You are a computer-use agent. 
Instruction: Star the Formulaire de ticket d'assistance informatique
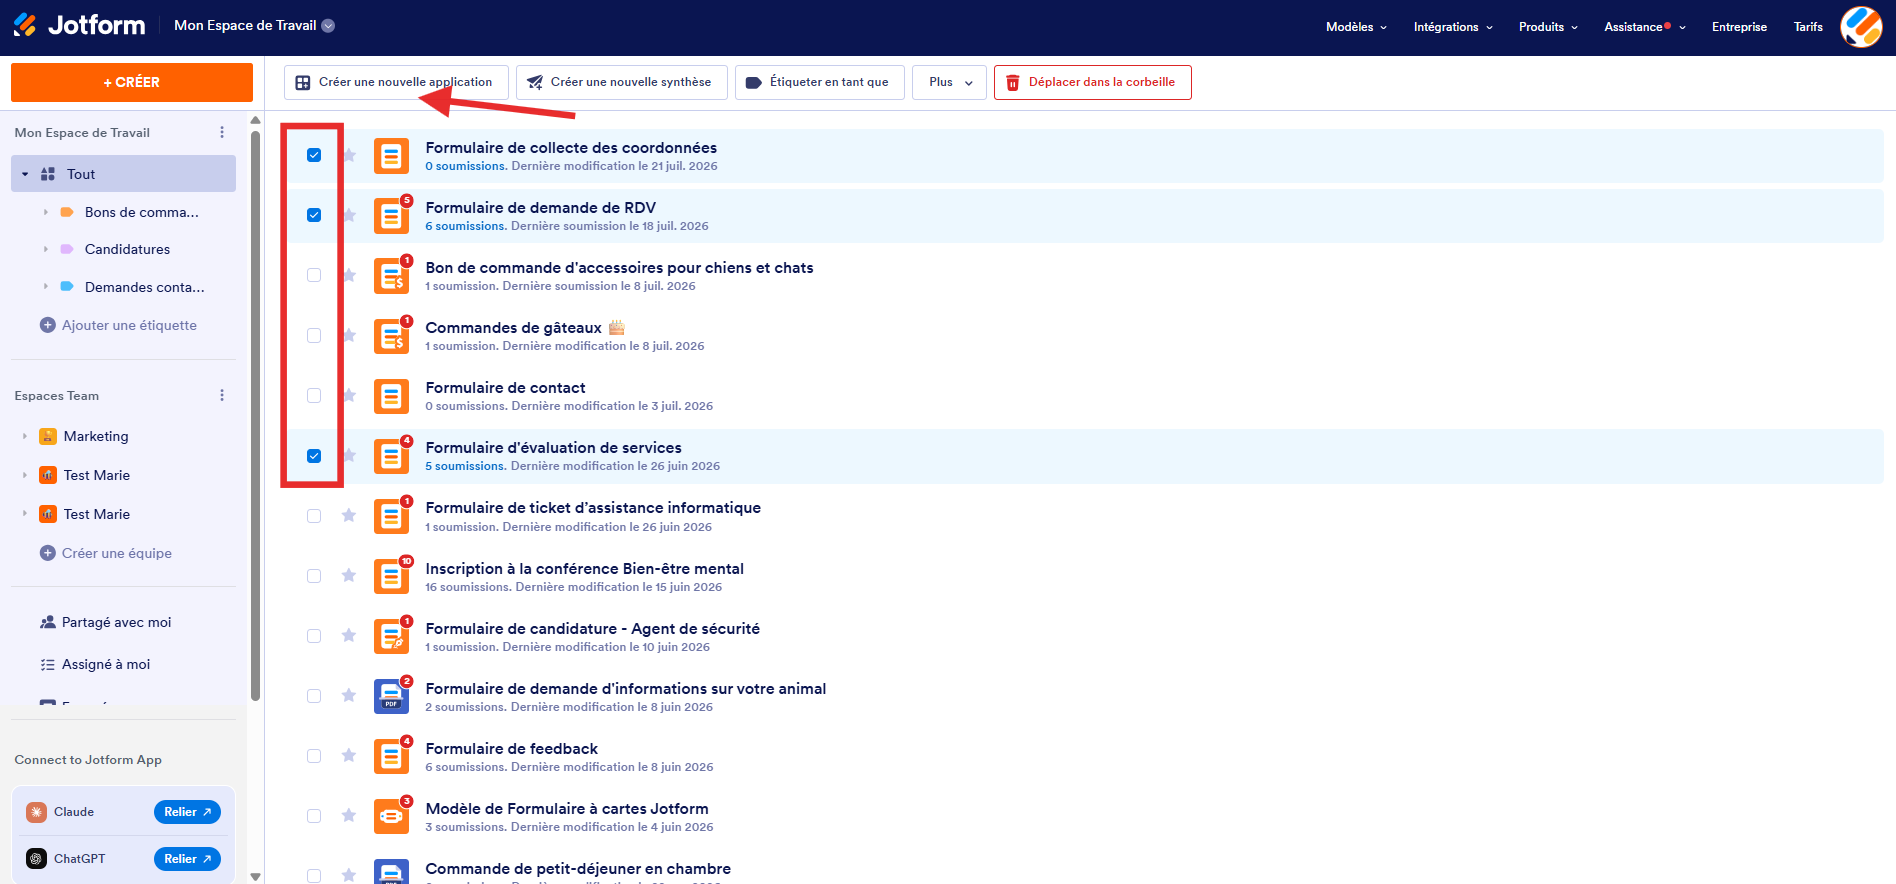[x=349, y=516]
